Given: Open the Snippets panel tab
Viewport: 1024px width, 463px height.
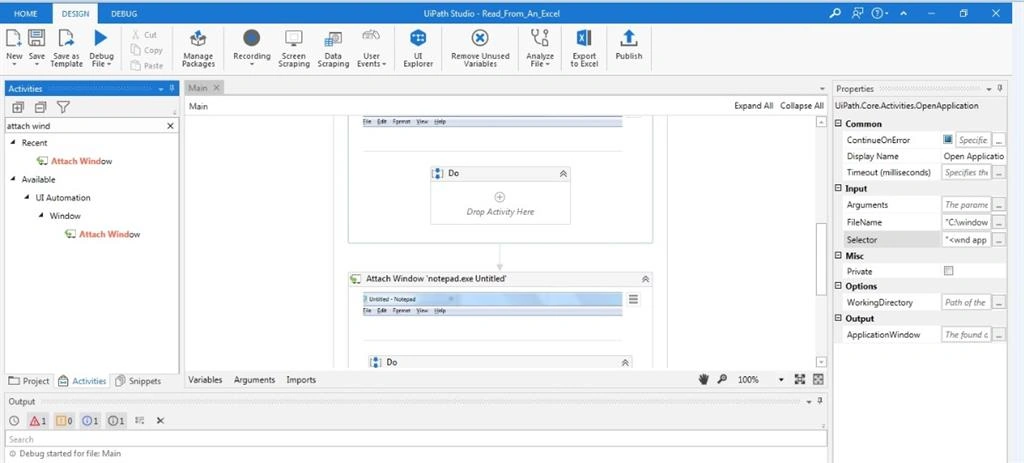Looking at the screenshot, I should click(138, 381).
